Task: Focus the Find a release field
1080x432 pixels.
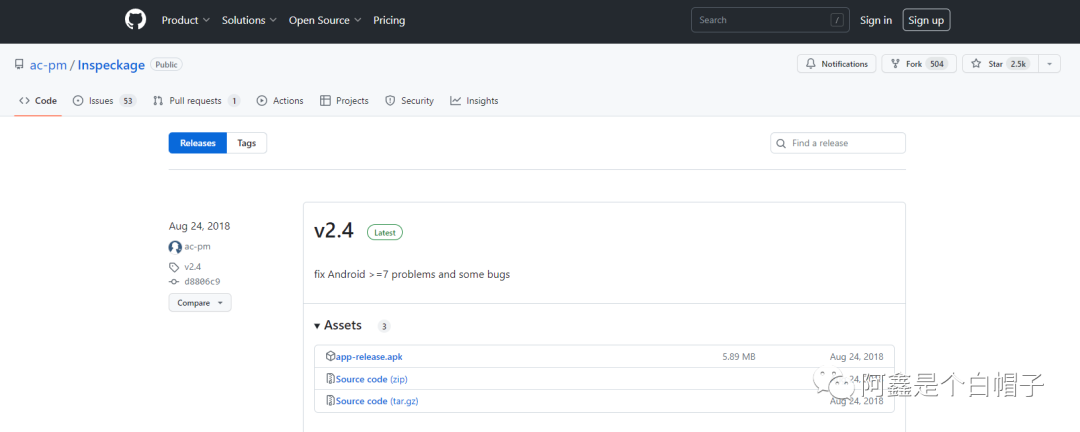Action: click(x=838, y=143)
